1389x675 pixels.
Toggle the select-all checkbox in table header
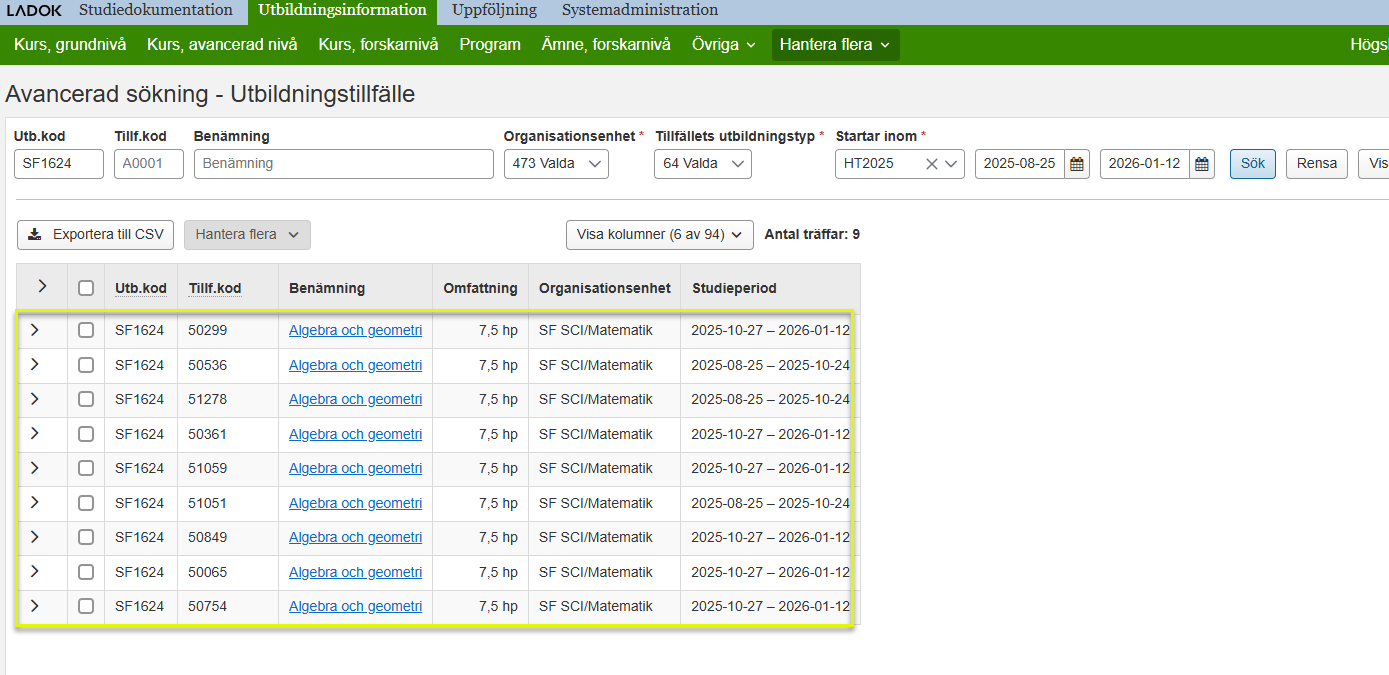[86, 288]
